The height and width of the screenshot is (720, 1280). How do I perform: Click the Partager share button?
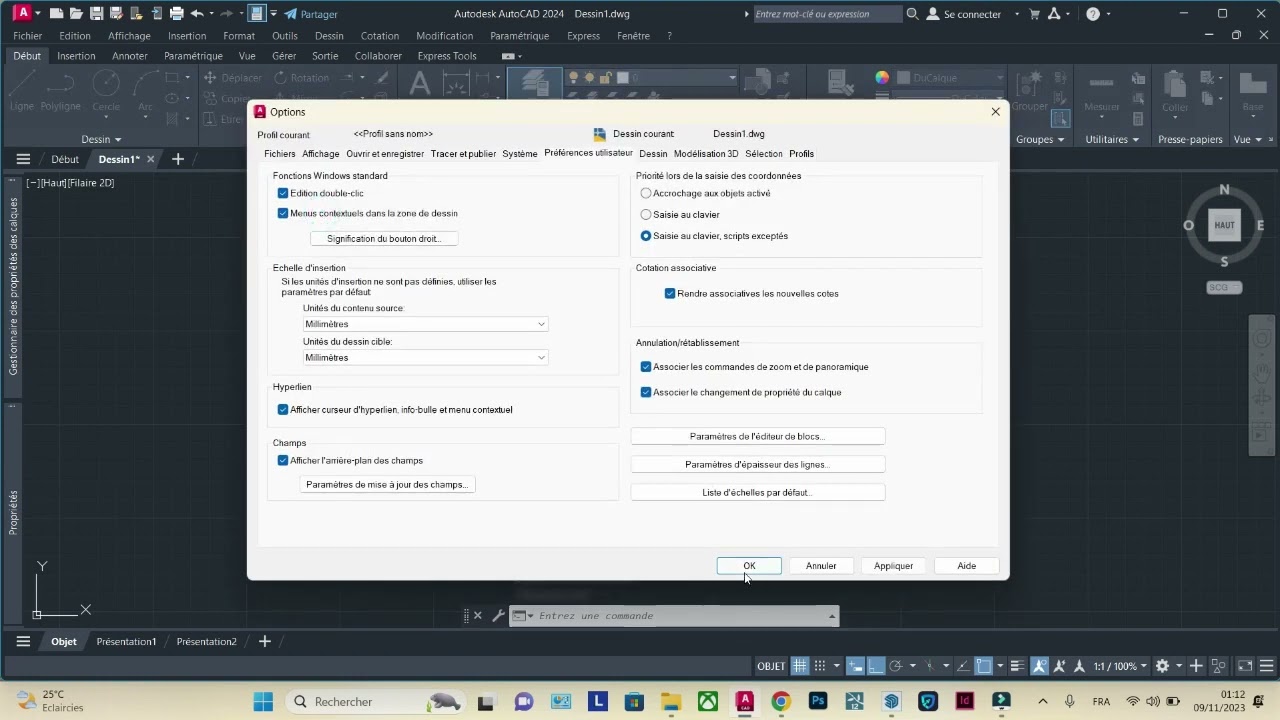click(311, 14)
